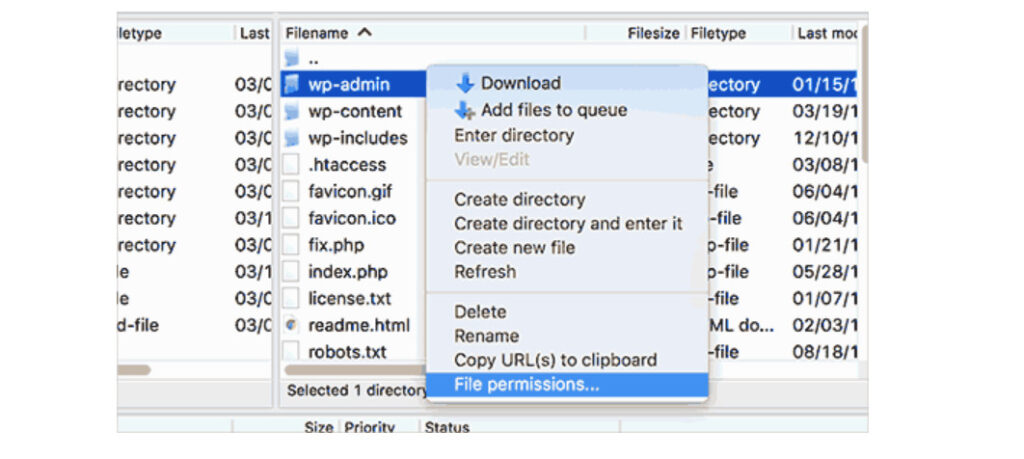Click the fix.php file icon
The height and width of the screenshot is (459, 1024).
291,245
